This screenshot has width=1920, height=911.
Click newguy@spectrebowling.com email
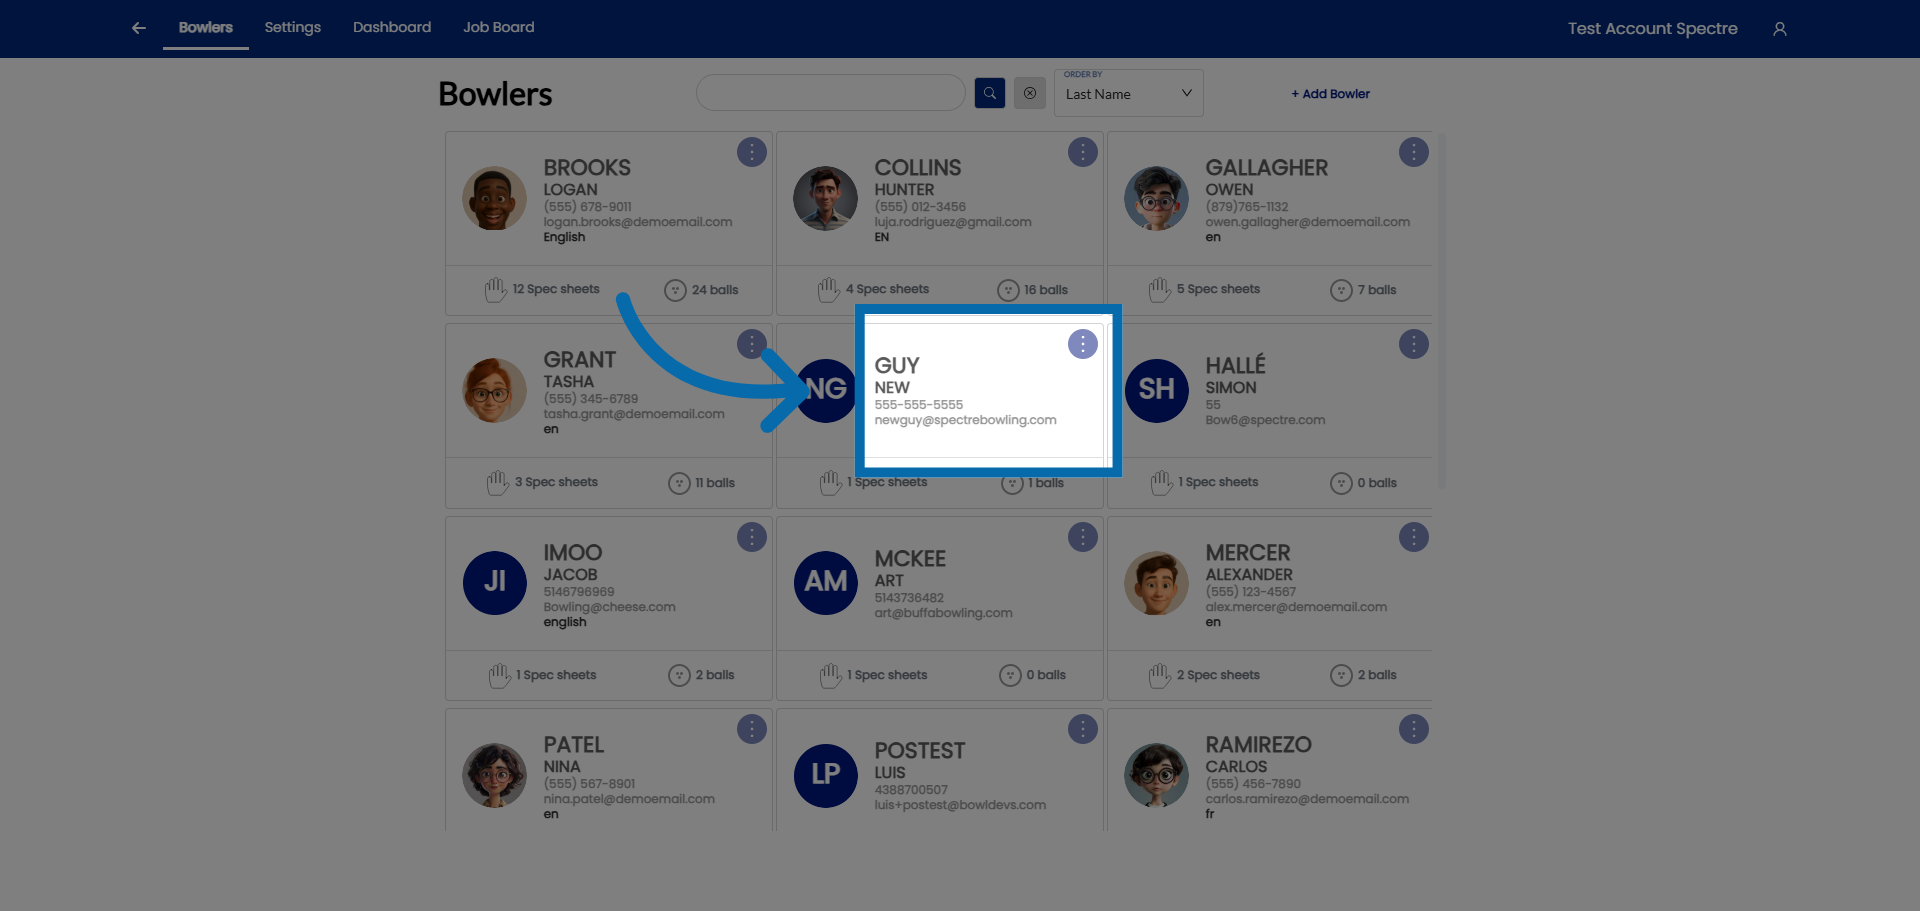tap(965, 420)
